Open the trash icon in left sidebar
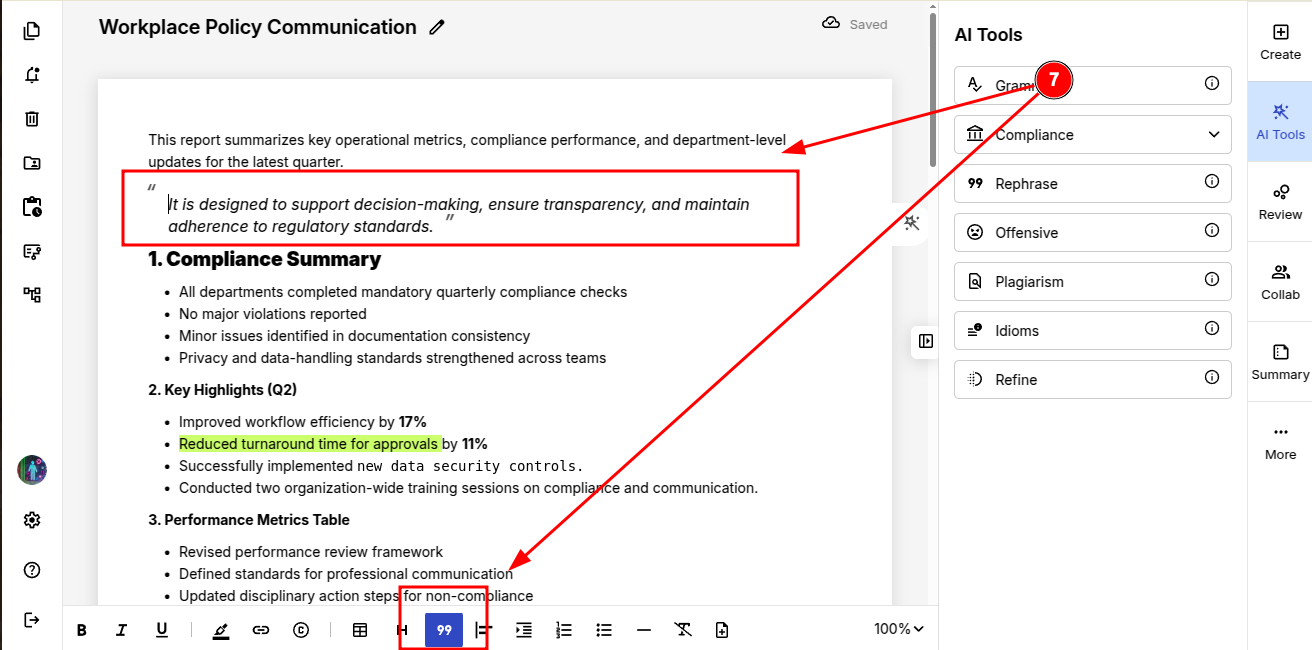Viewport: 1312px width, 650px height. point(32,119)
